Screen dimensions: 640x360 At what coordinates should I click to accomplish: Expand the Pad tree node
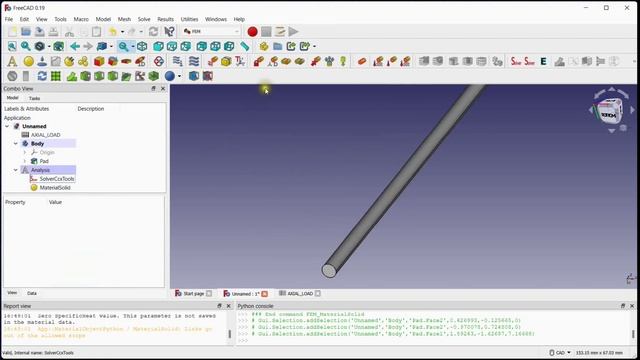click(24, 161)
